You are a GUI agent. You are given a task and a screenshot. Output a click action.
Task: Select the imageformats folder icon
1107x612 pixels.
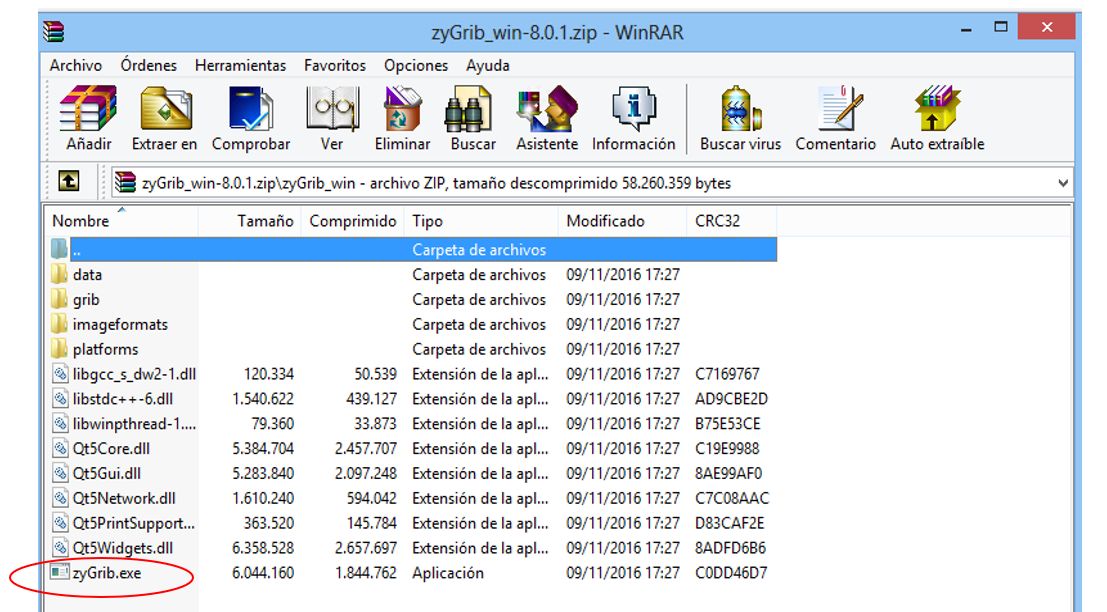coord(59,324)
